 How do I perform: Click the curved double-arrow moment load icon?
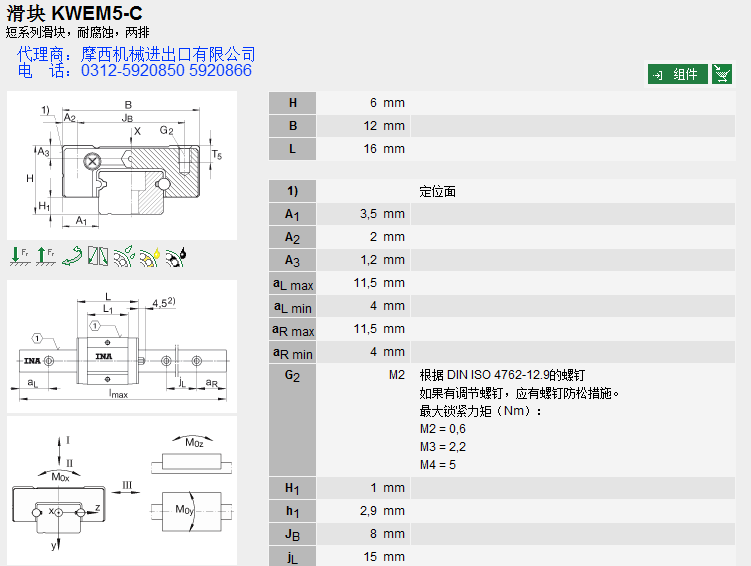(71, 256)
